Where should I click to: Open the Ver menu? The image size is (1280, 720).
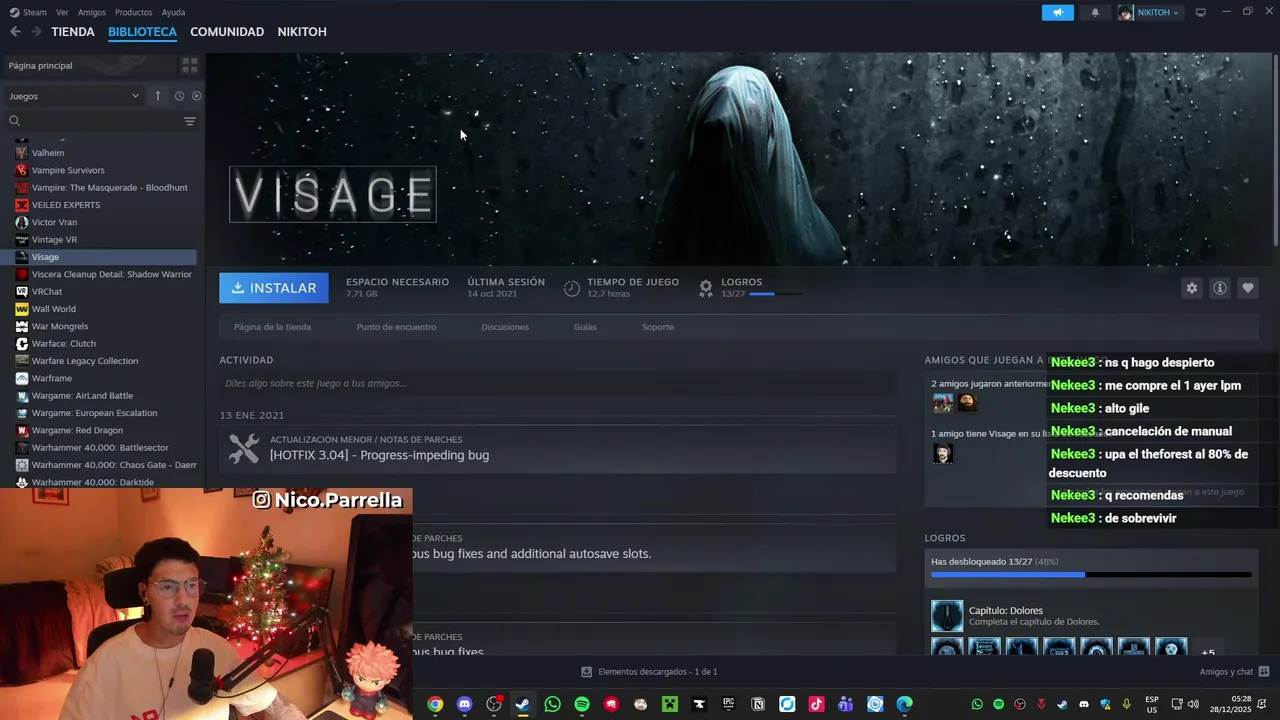62,13
